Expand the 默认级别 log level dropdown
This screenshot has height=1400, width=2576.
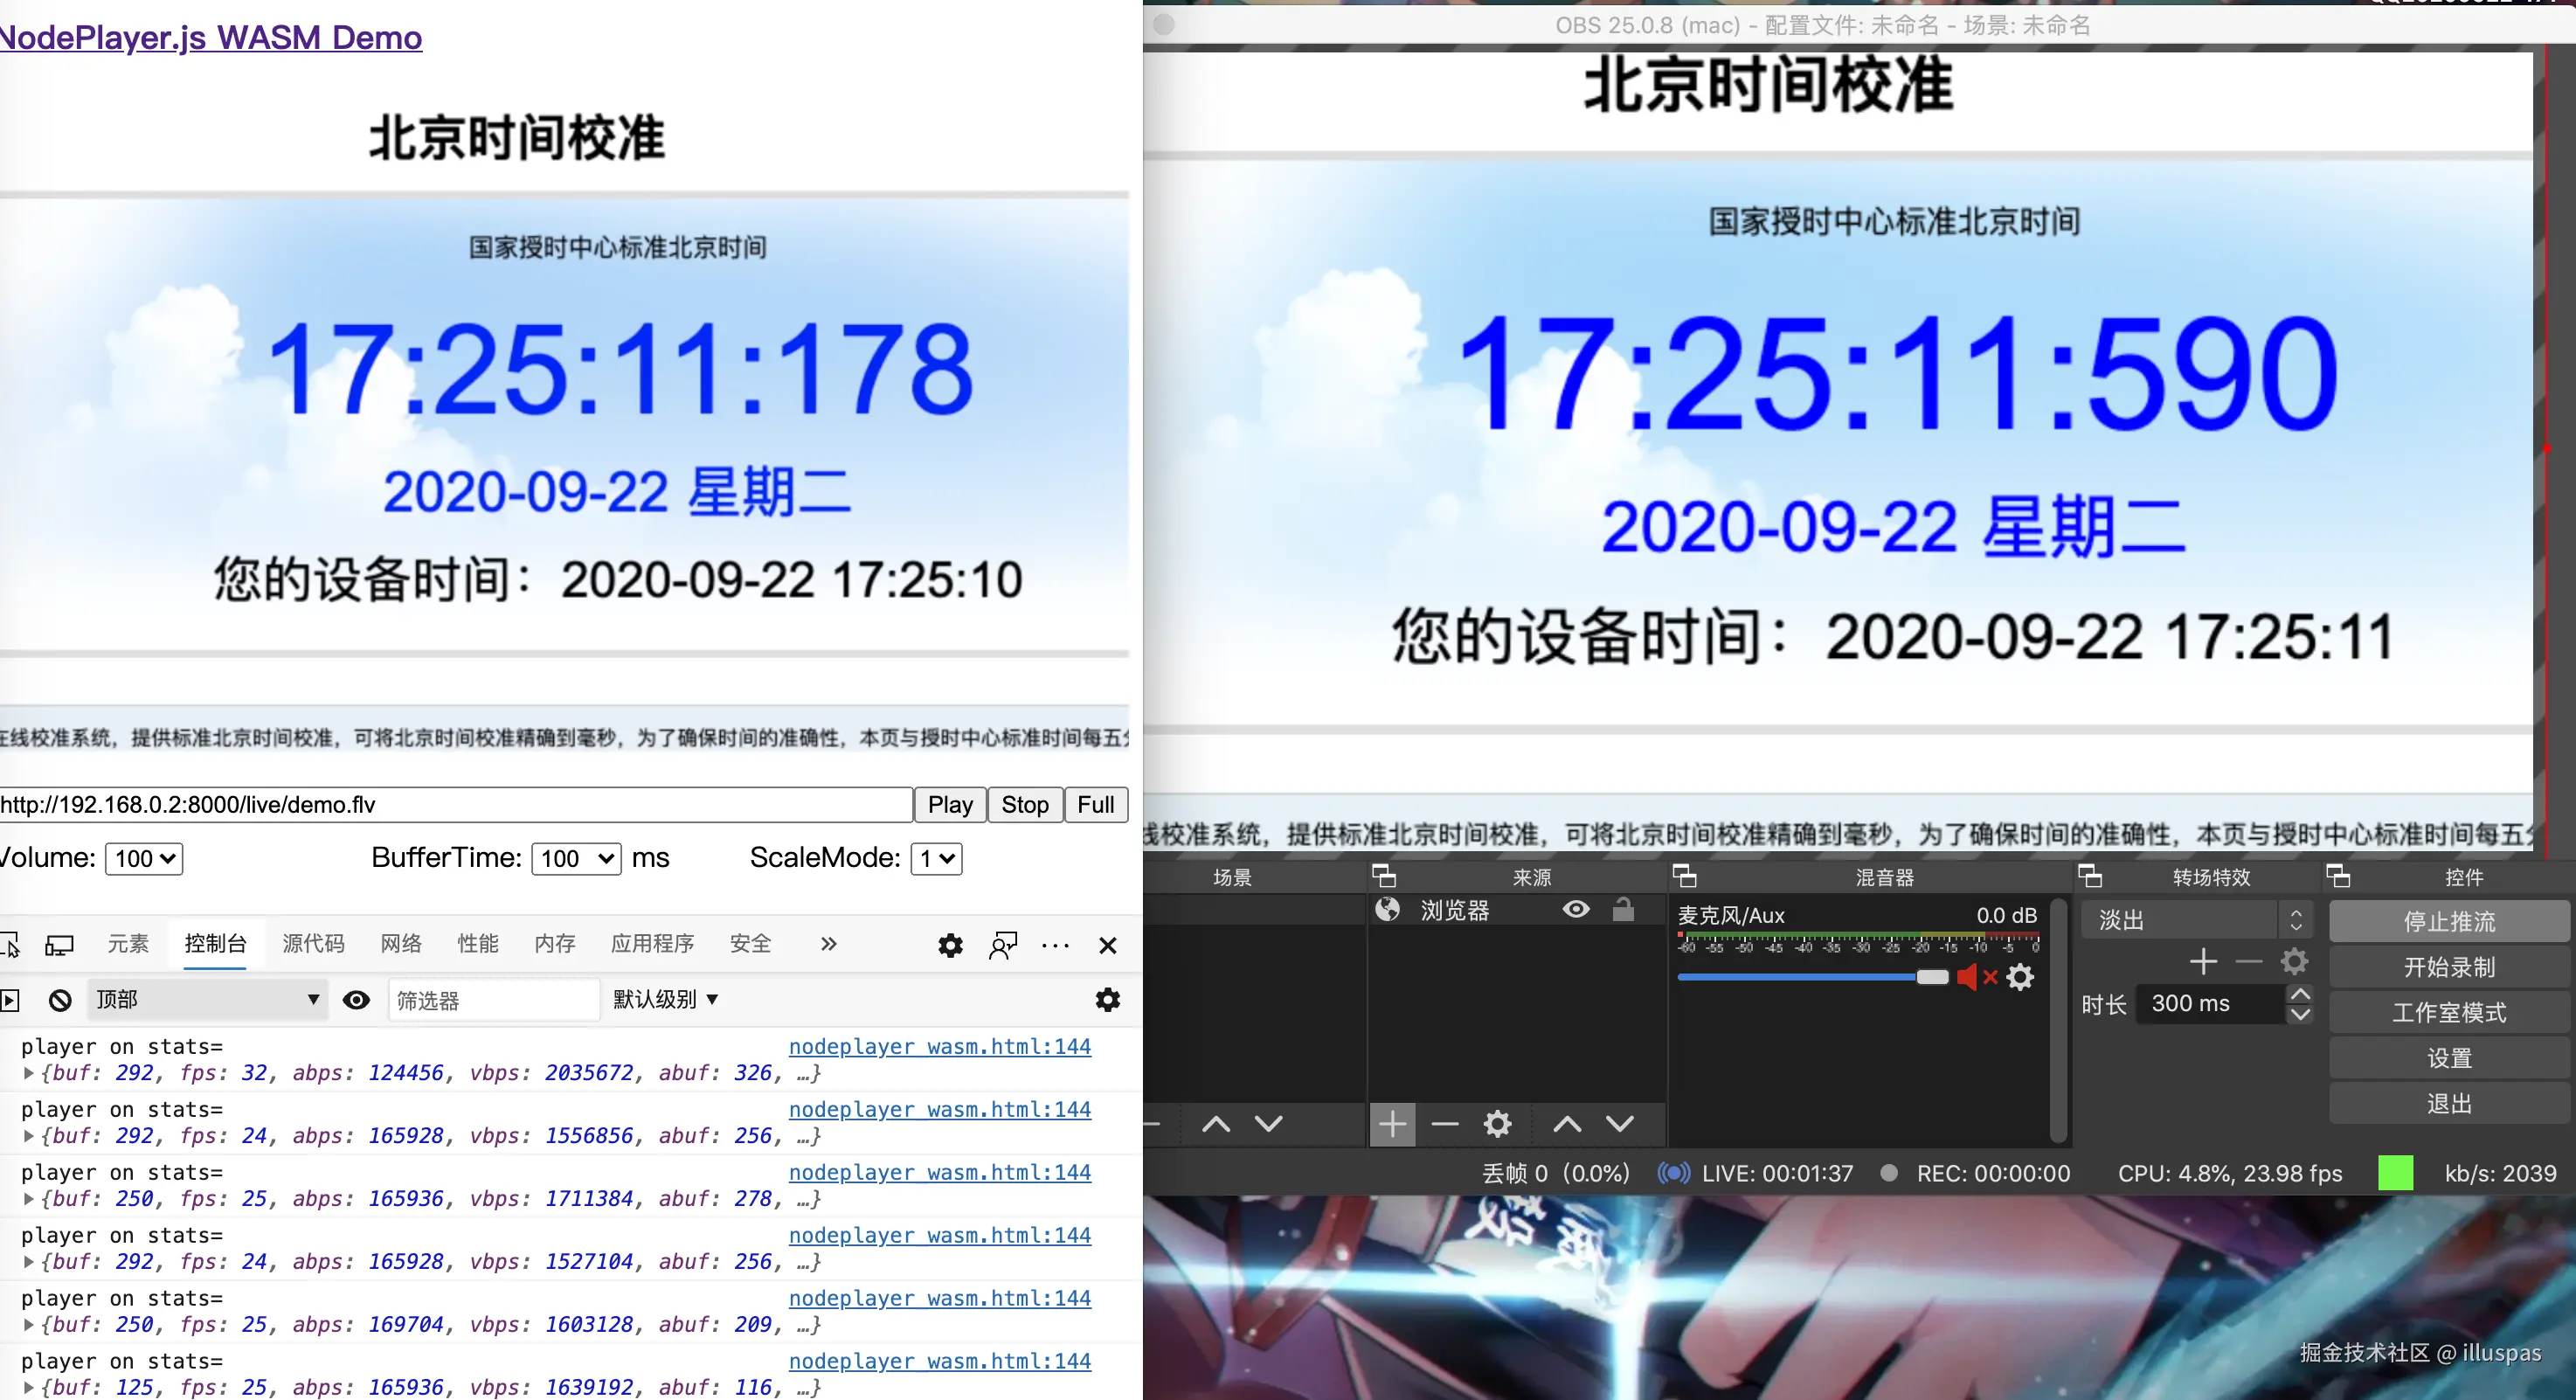pos(665,1000)
